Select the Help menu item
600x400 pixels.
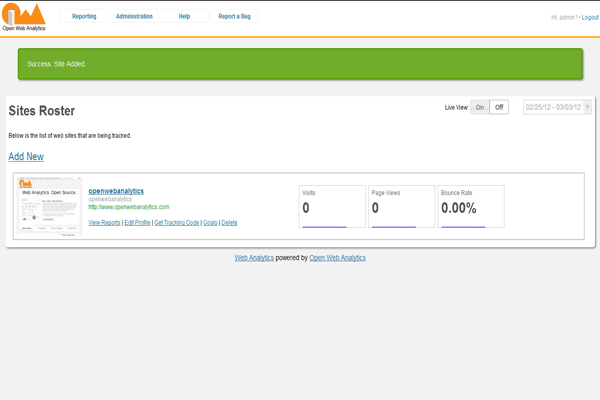[x=184, y=17]
